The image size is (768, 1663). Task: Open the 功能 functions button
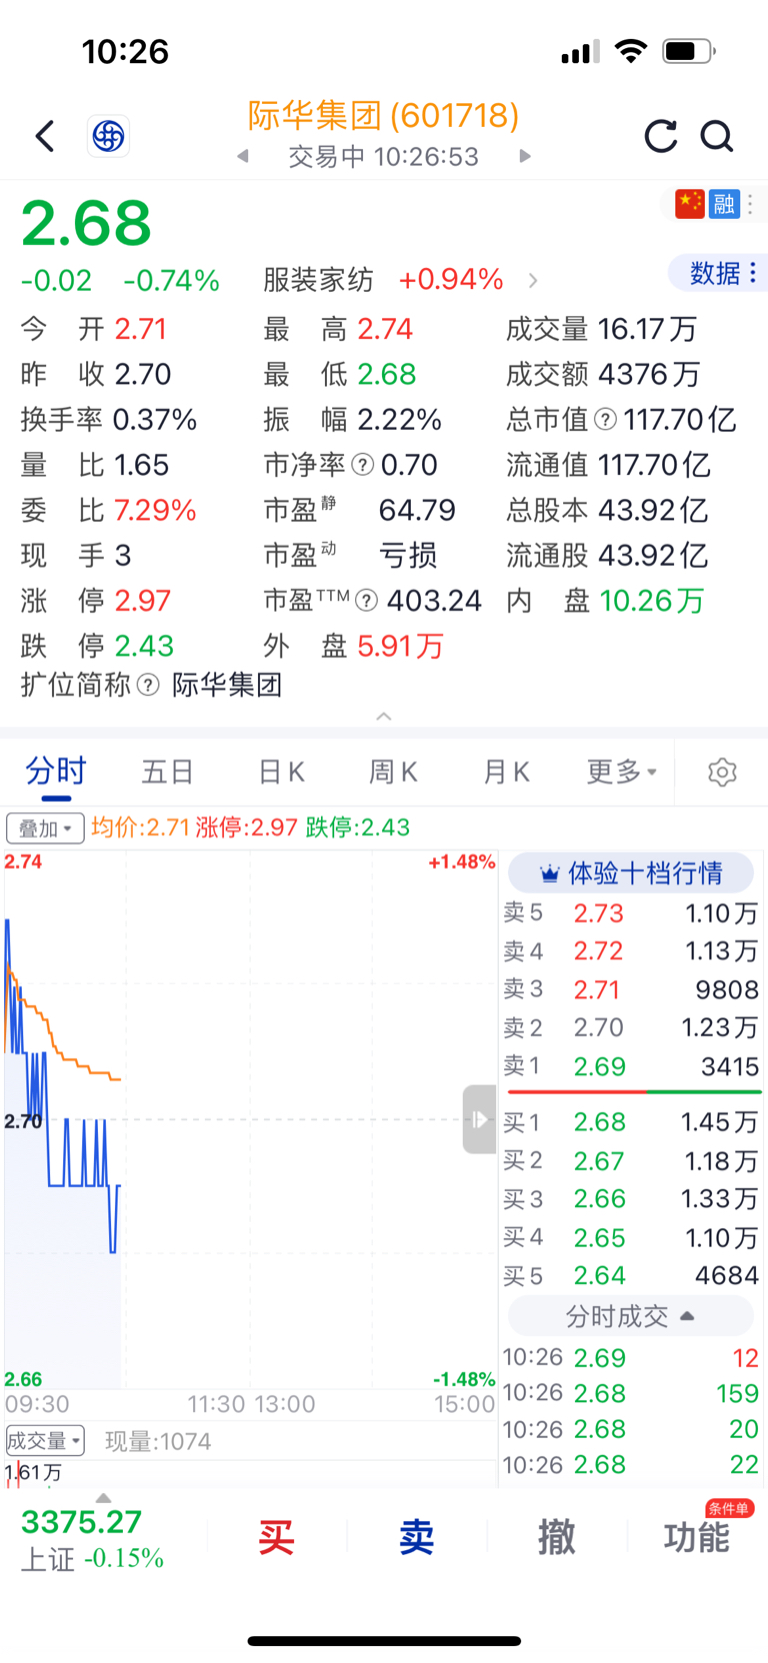(x=697, y=1537)
